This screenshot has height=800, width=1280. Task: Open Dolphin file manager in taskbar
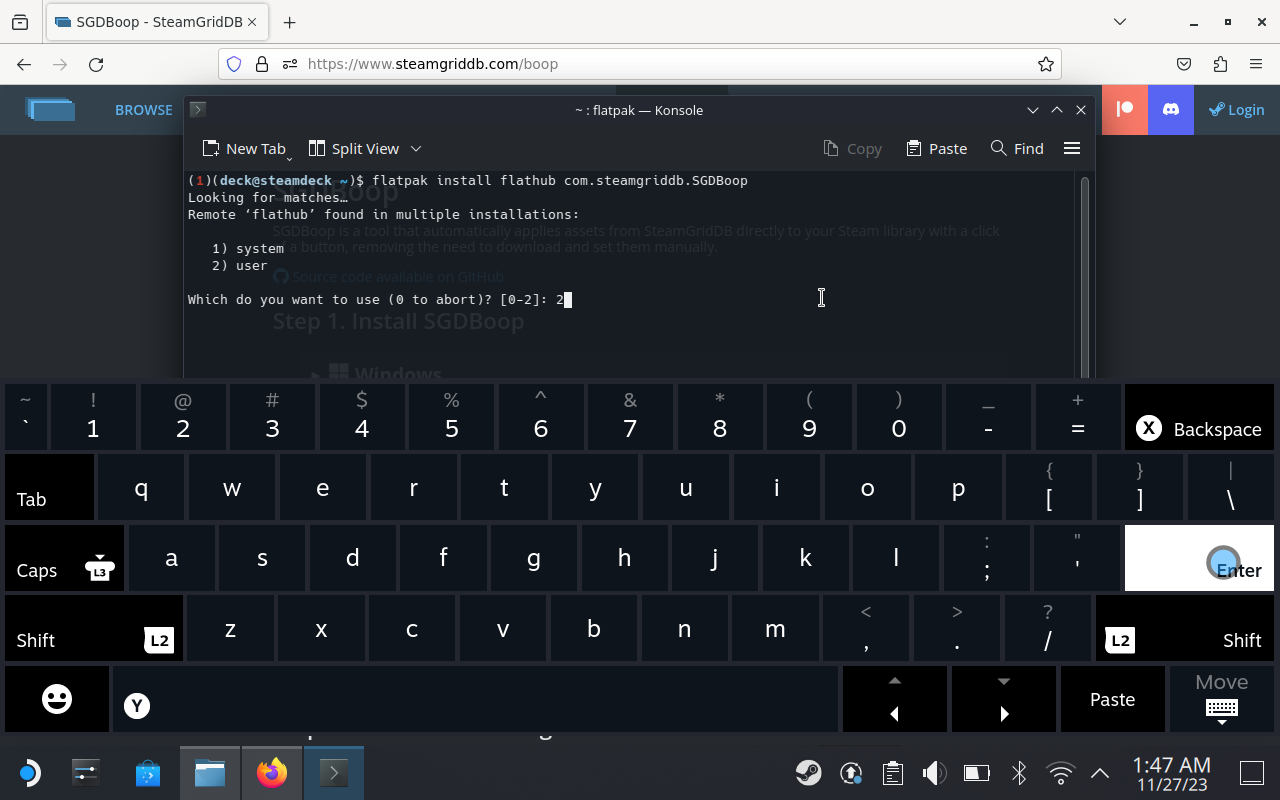pos(210,773)
